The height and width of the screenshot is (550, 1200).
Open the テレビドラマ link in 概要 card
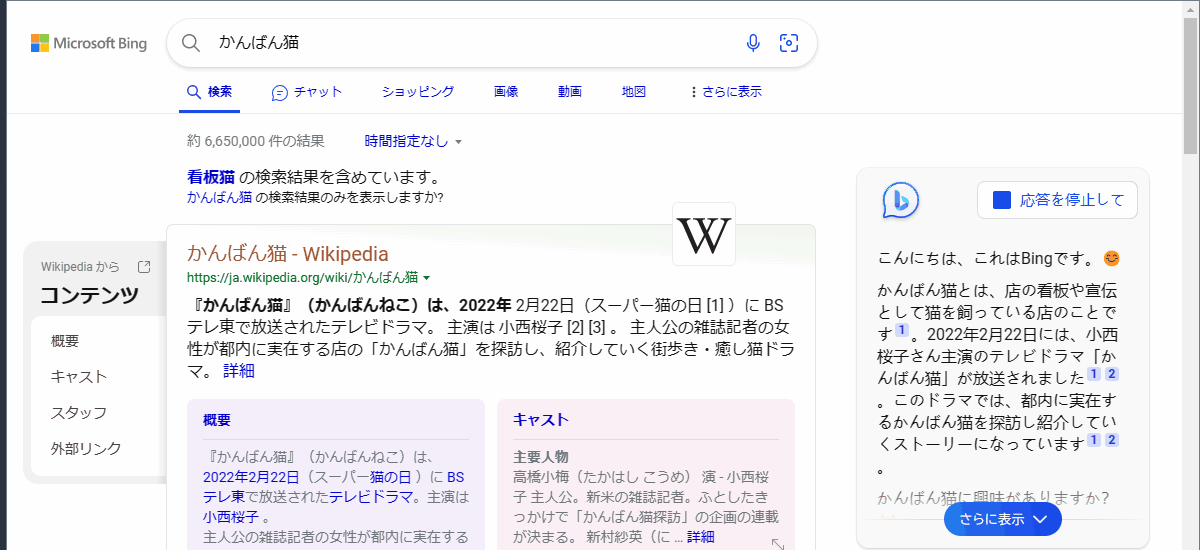(371, 497)
